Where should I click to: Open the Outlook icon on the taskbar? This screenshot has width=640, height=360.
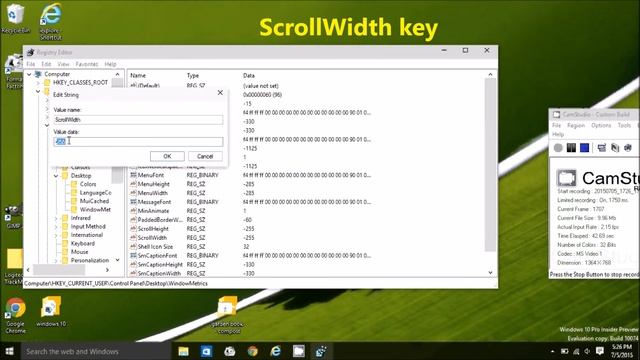pos(207,351)
